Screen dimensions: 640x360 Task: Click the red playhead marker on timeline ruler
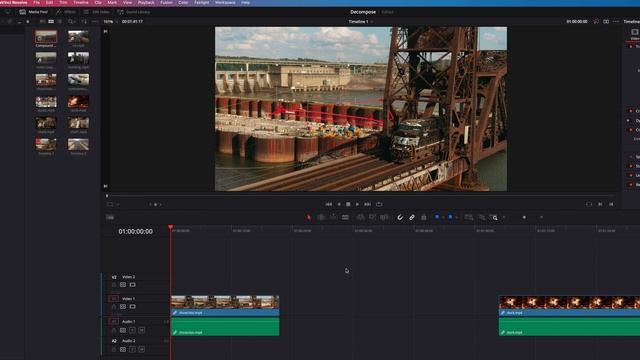click(170, 227)
